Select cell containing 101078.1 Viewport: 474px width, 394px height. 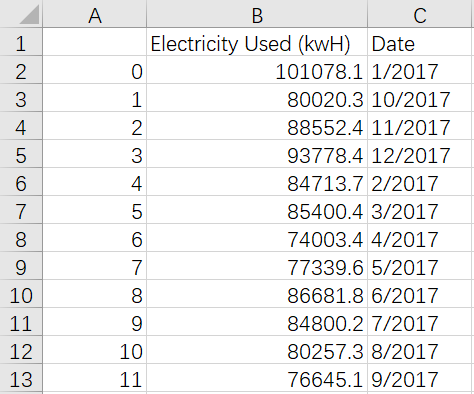click(x=257, y=70)
